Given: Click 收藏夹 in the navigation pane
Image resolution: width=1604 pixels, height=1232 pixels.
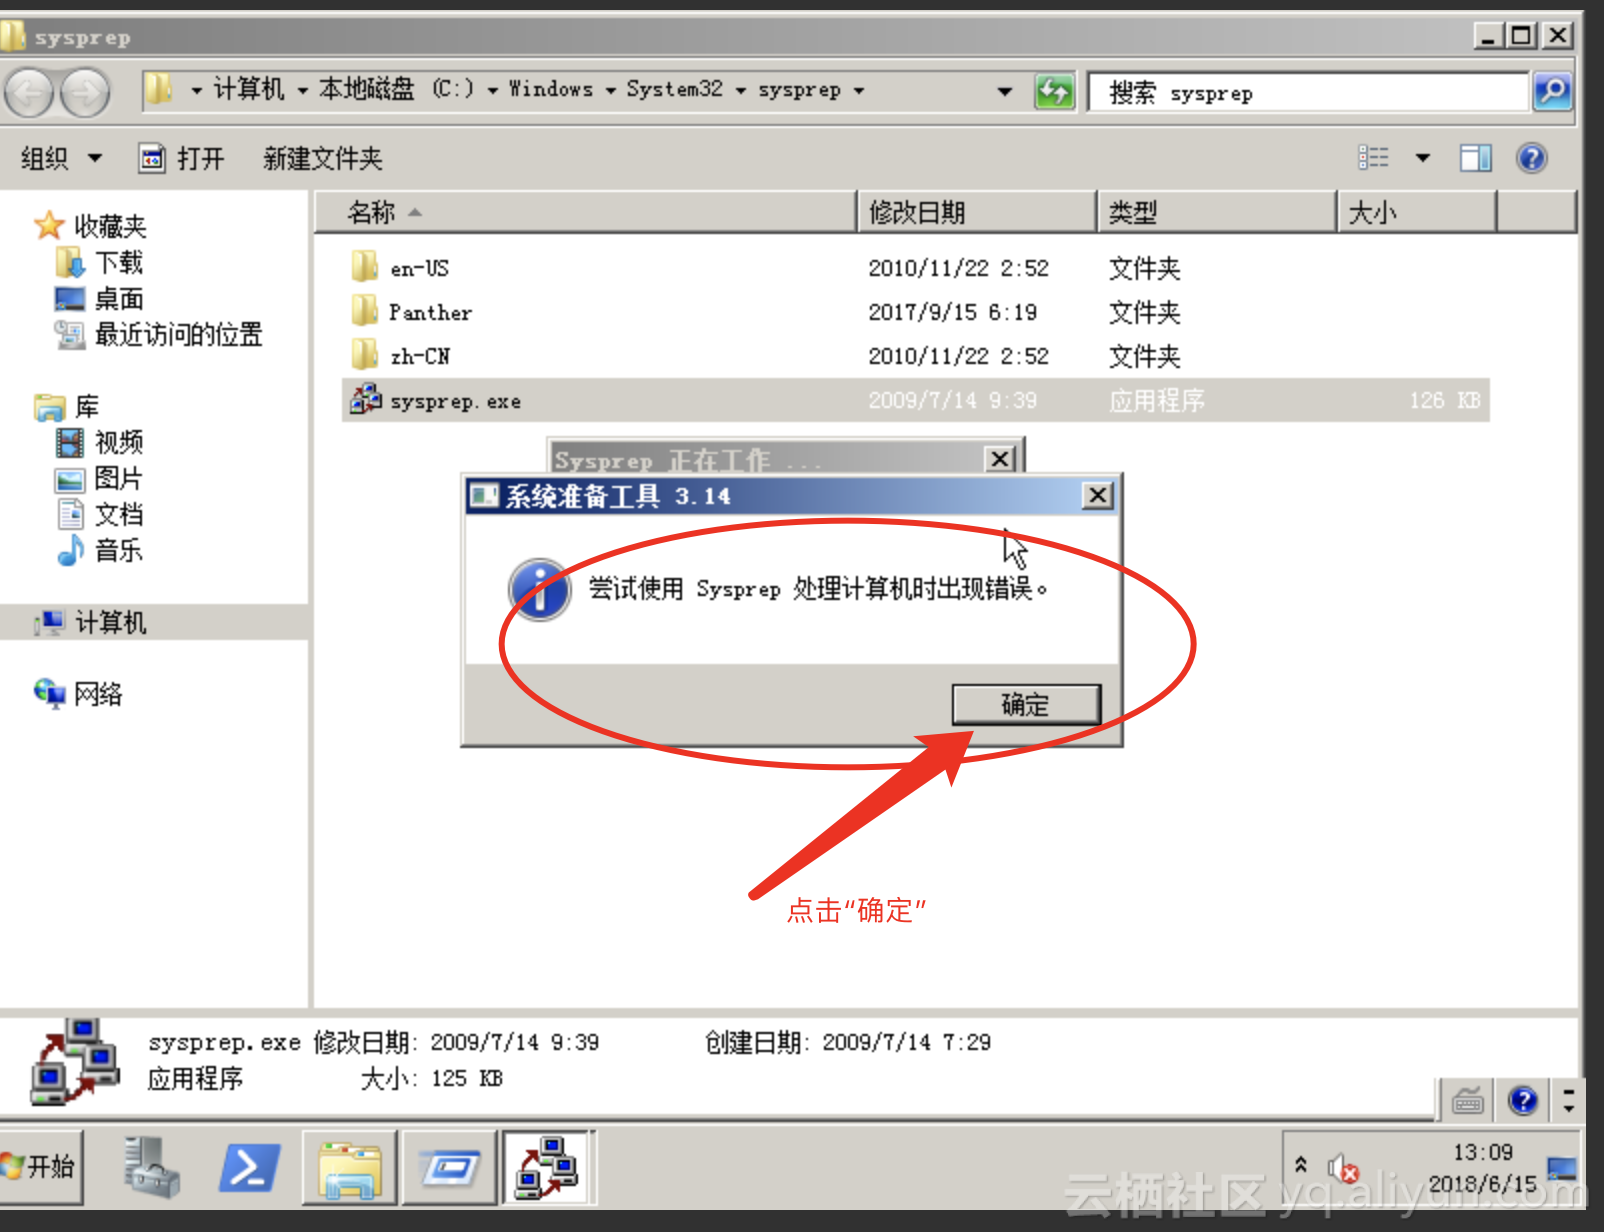Looking at the screenshot, I should [110, 226].
